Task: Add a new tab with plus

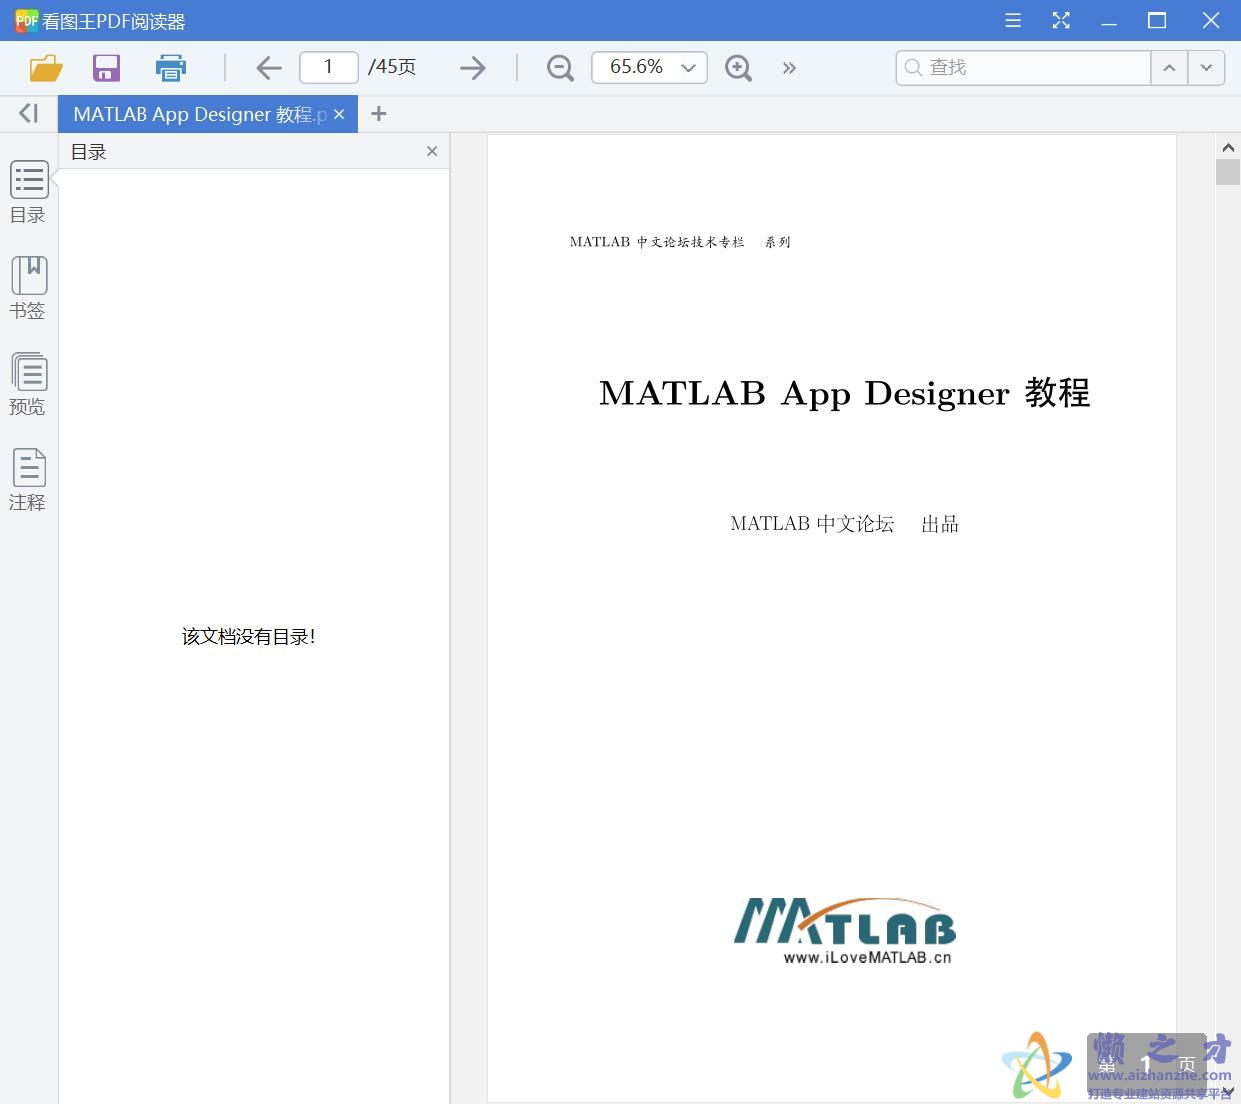Action: (x=378, y=114)
